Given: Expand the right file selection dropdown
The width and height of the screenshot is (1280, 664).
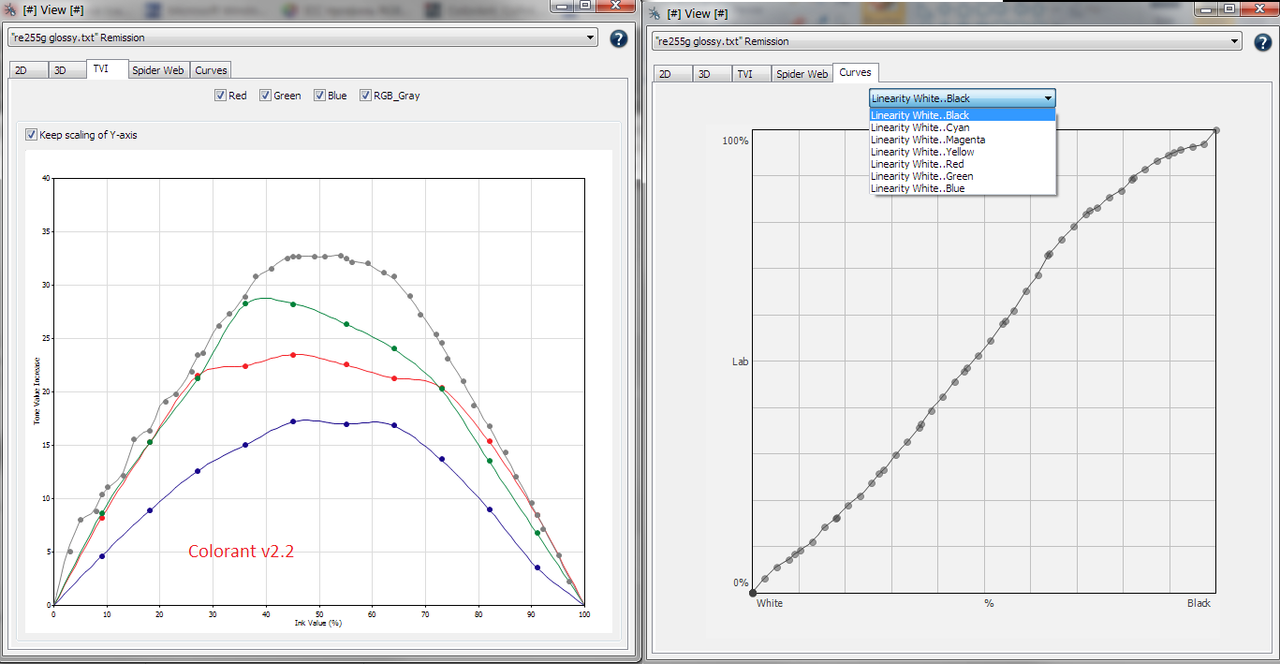Looking at the screenshot, I should point(946,42).
